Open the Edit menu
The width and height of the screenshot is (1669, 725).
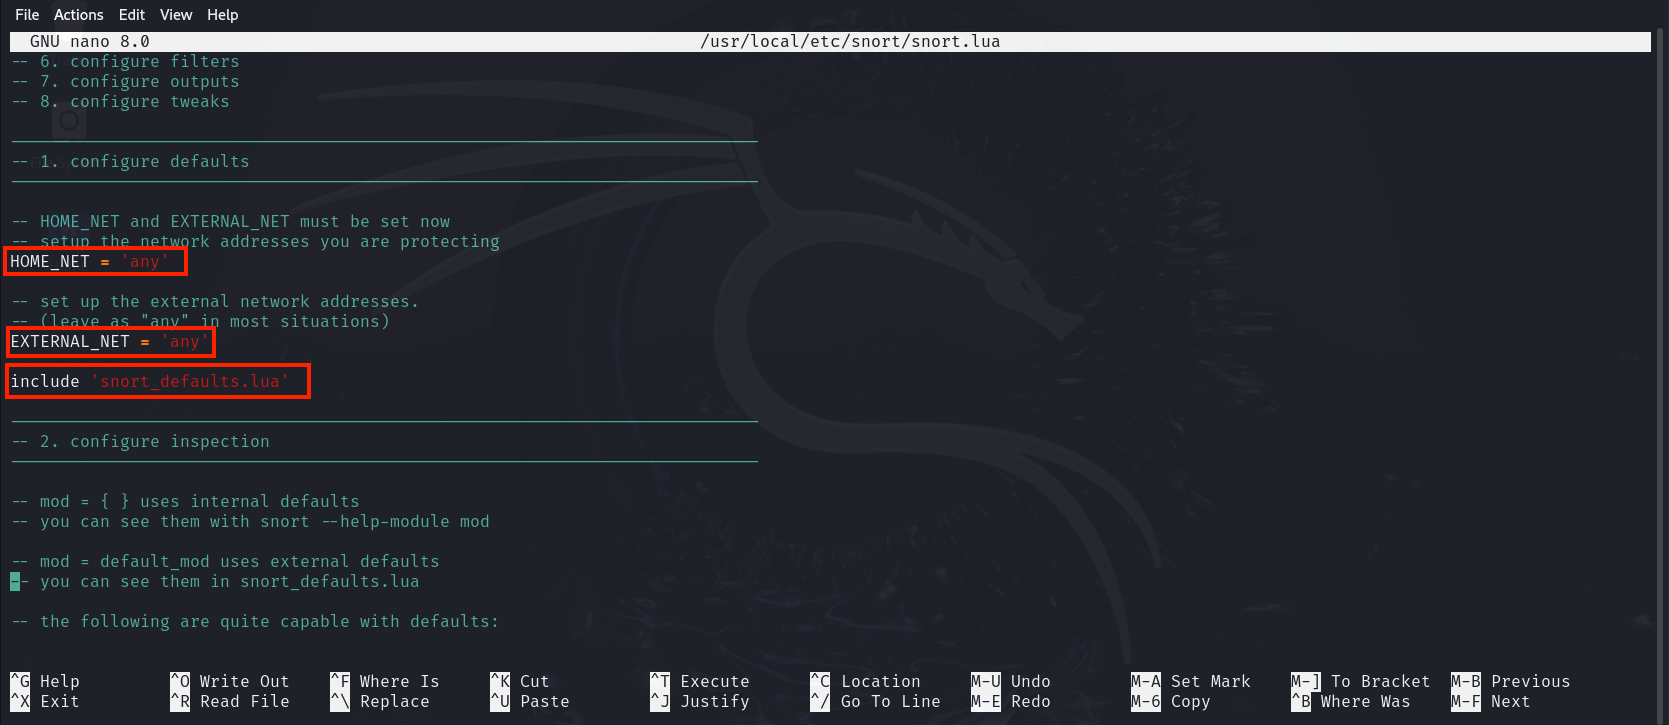[132, 15]
